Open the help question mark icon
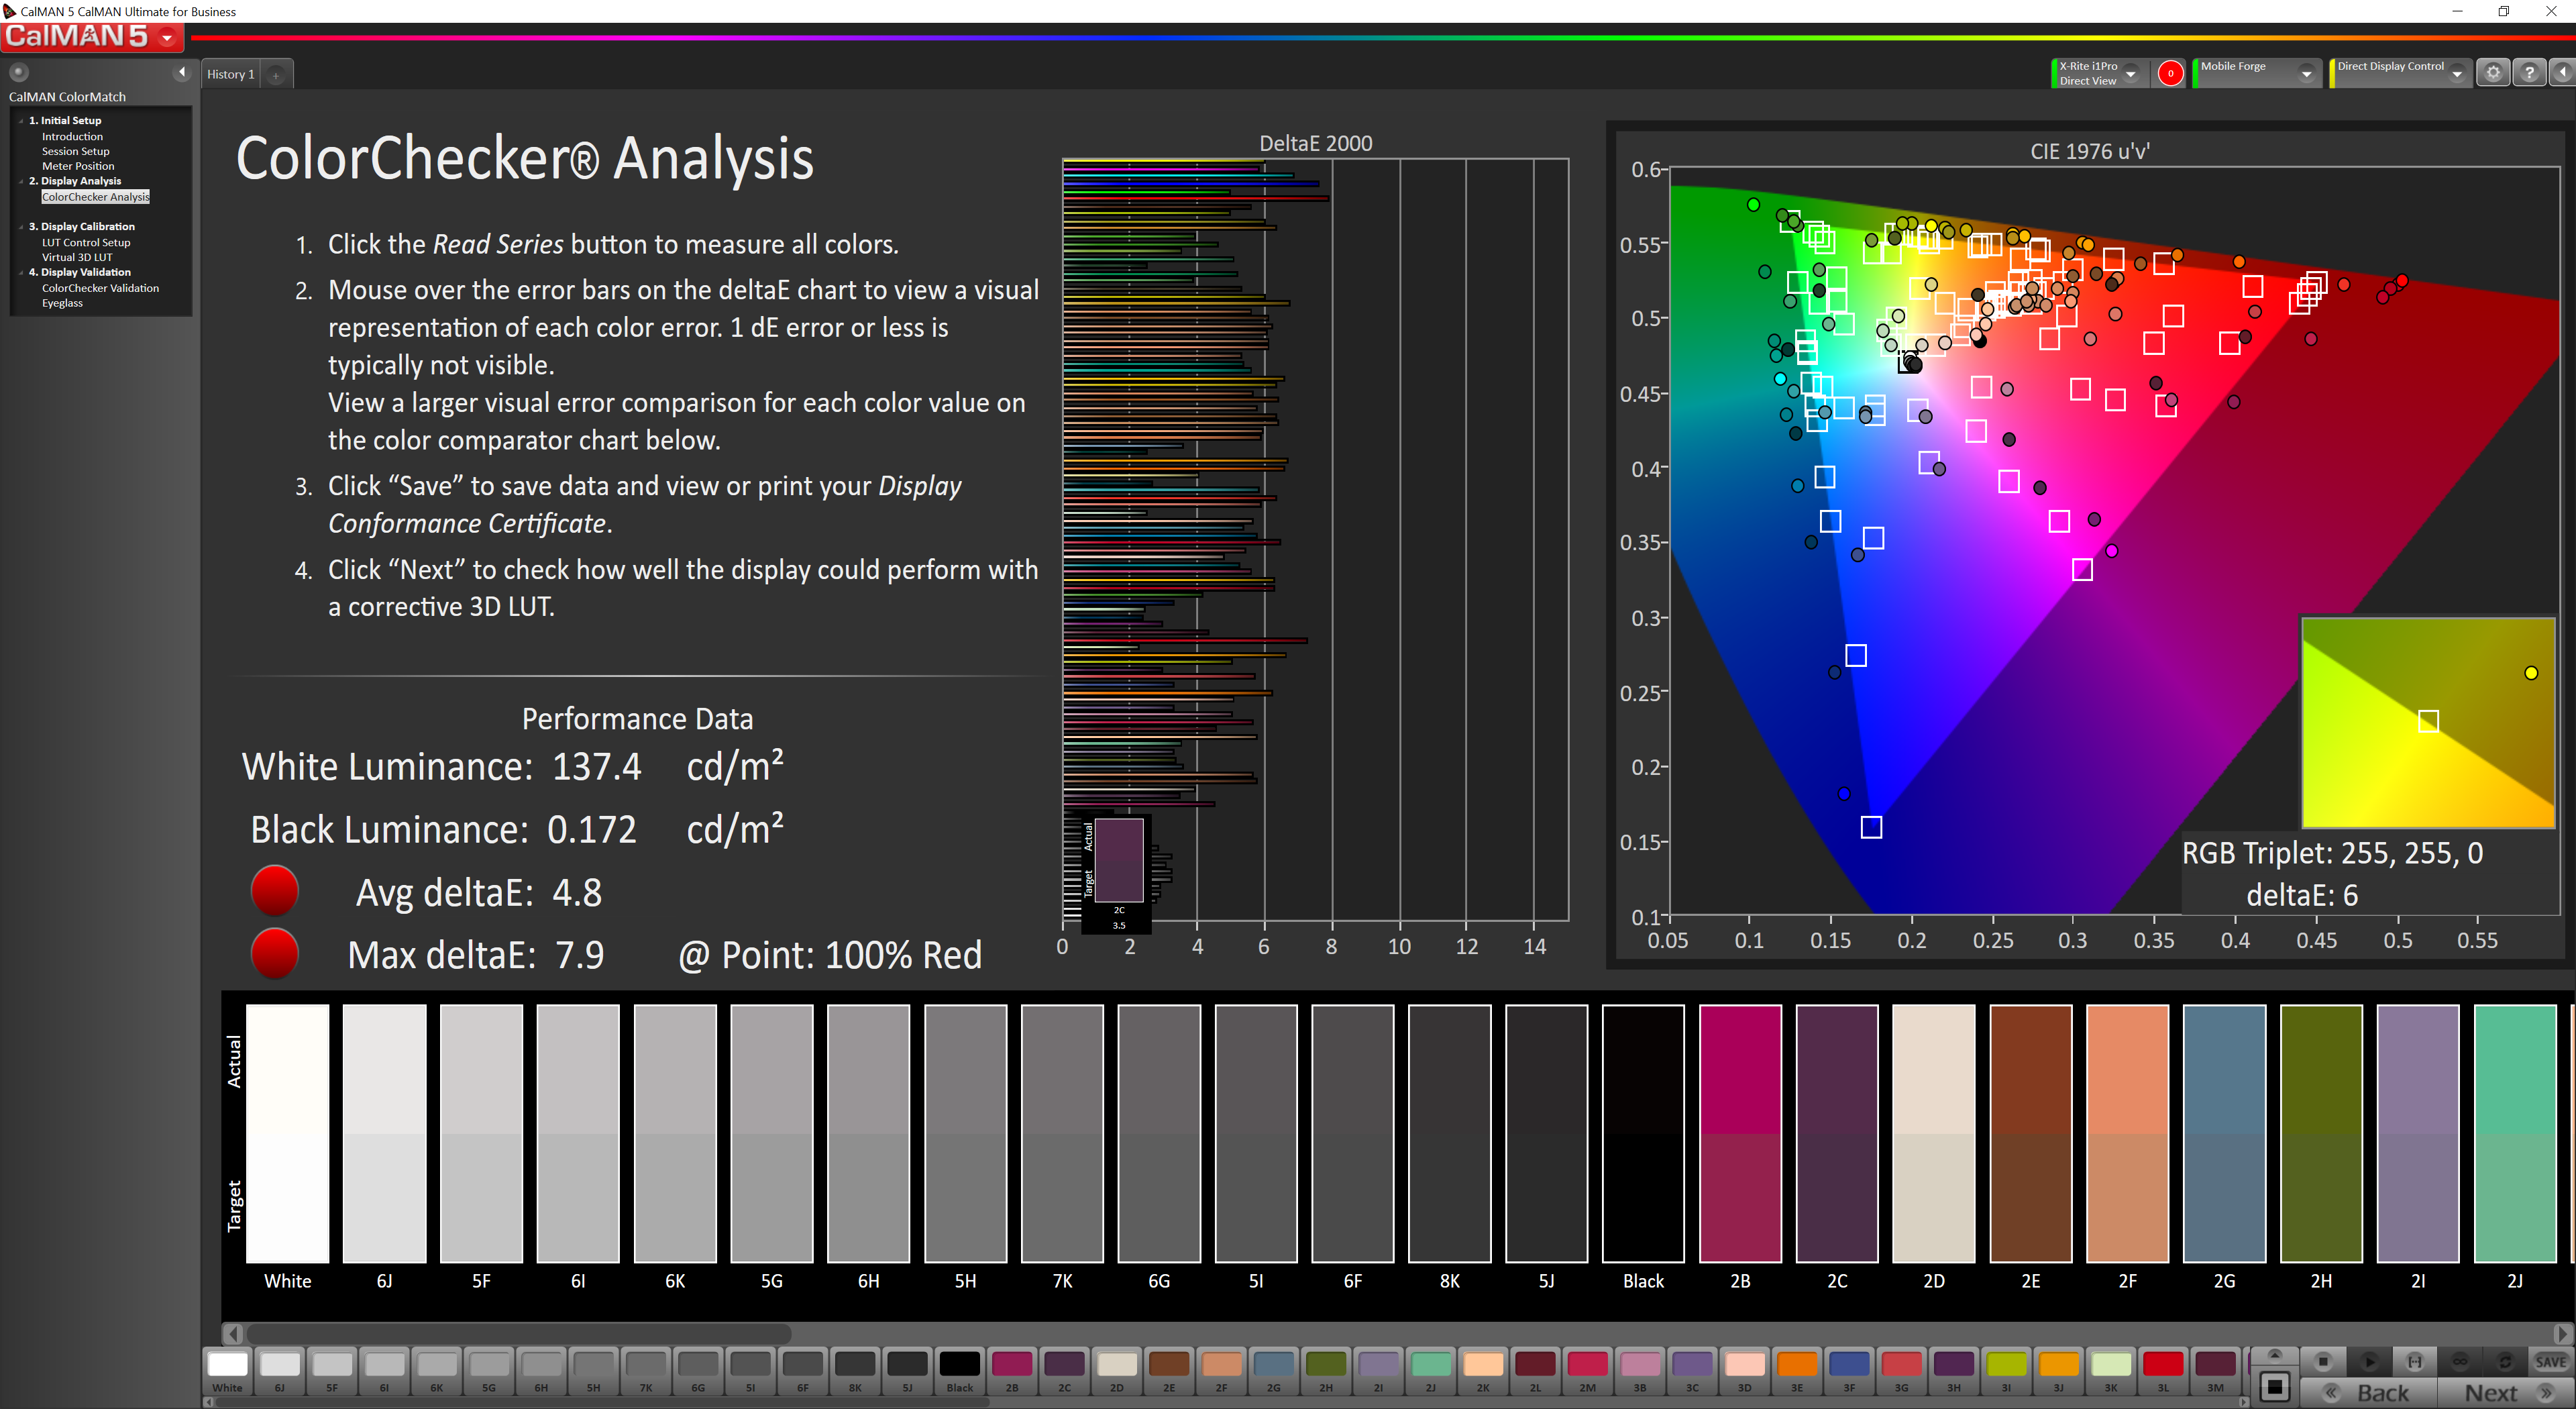2576x1409 pixels. [x=2529, y=73]
